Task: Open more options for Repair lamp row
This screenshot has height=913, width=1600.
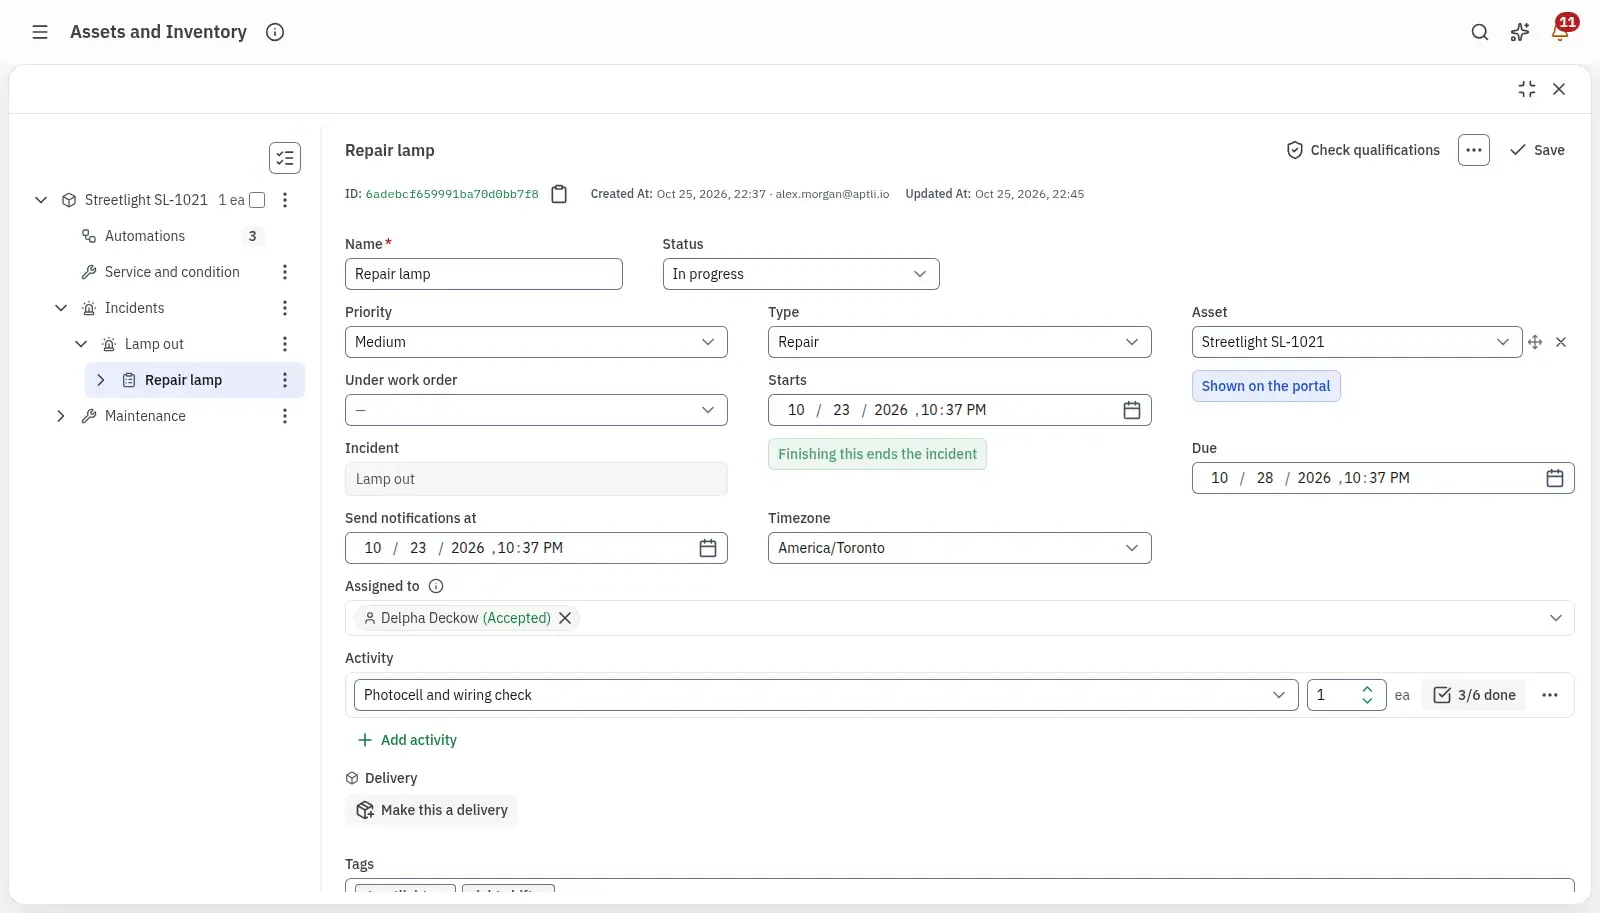Action: 285,380
